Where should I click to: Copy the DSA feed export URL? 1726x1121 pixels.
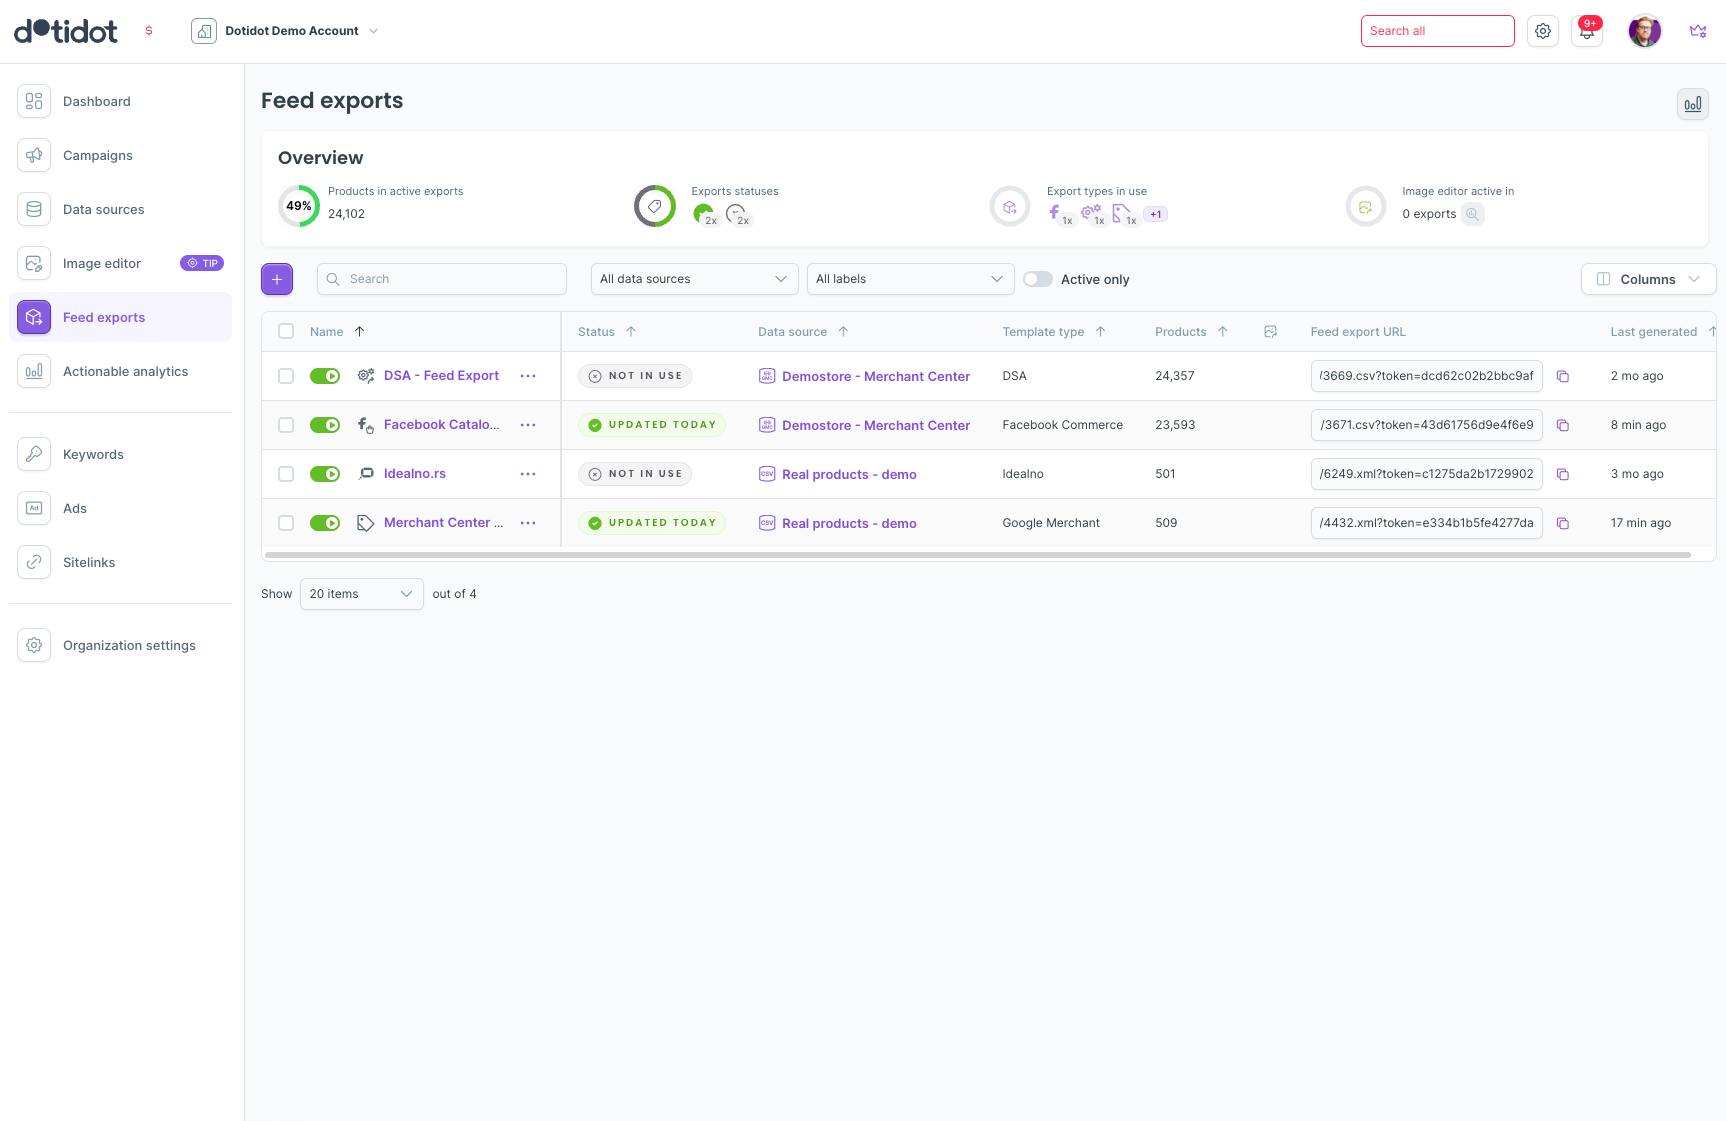pos(1563,376)
